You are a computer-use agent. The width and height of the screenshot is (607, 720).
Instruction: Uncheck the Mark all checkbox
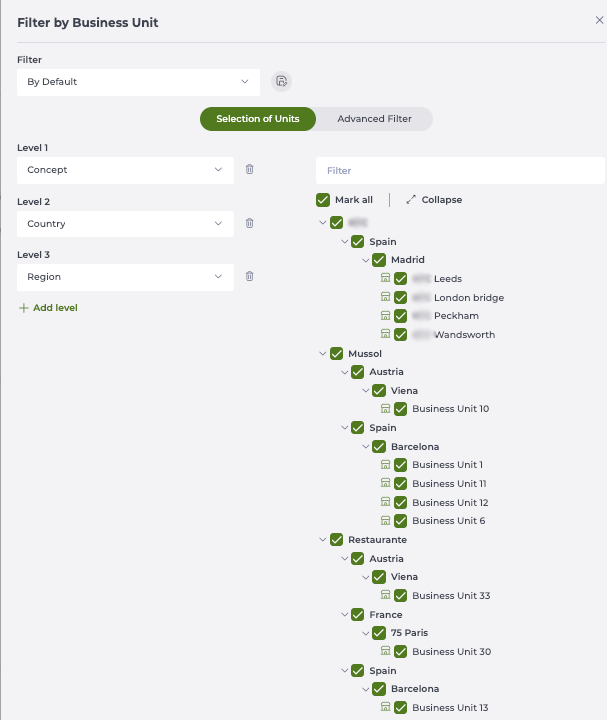point(323,200)
